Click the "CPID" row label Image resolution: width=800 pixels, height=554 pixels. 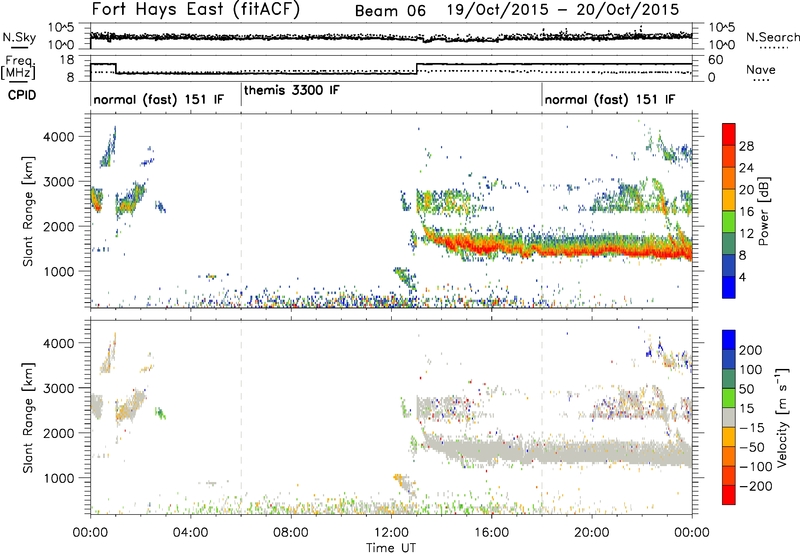tap(22, 95)
